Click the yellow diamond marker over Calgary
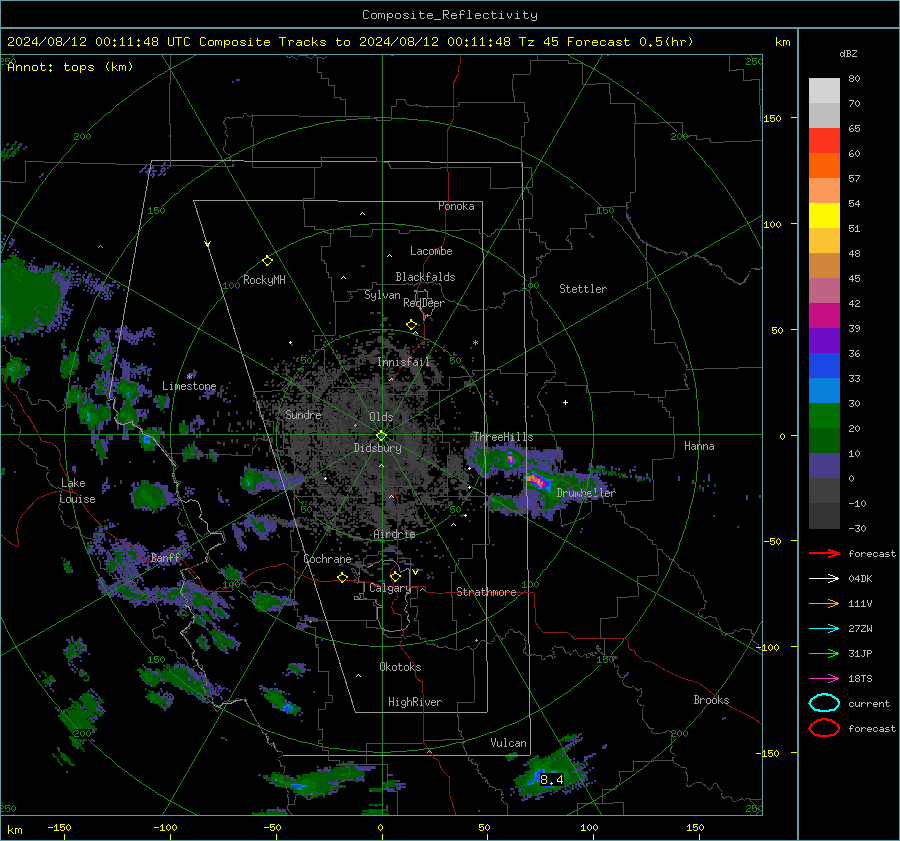 pos(395,576)
